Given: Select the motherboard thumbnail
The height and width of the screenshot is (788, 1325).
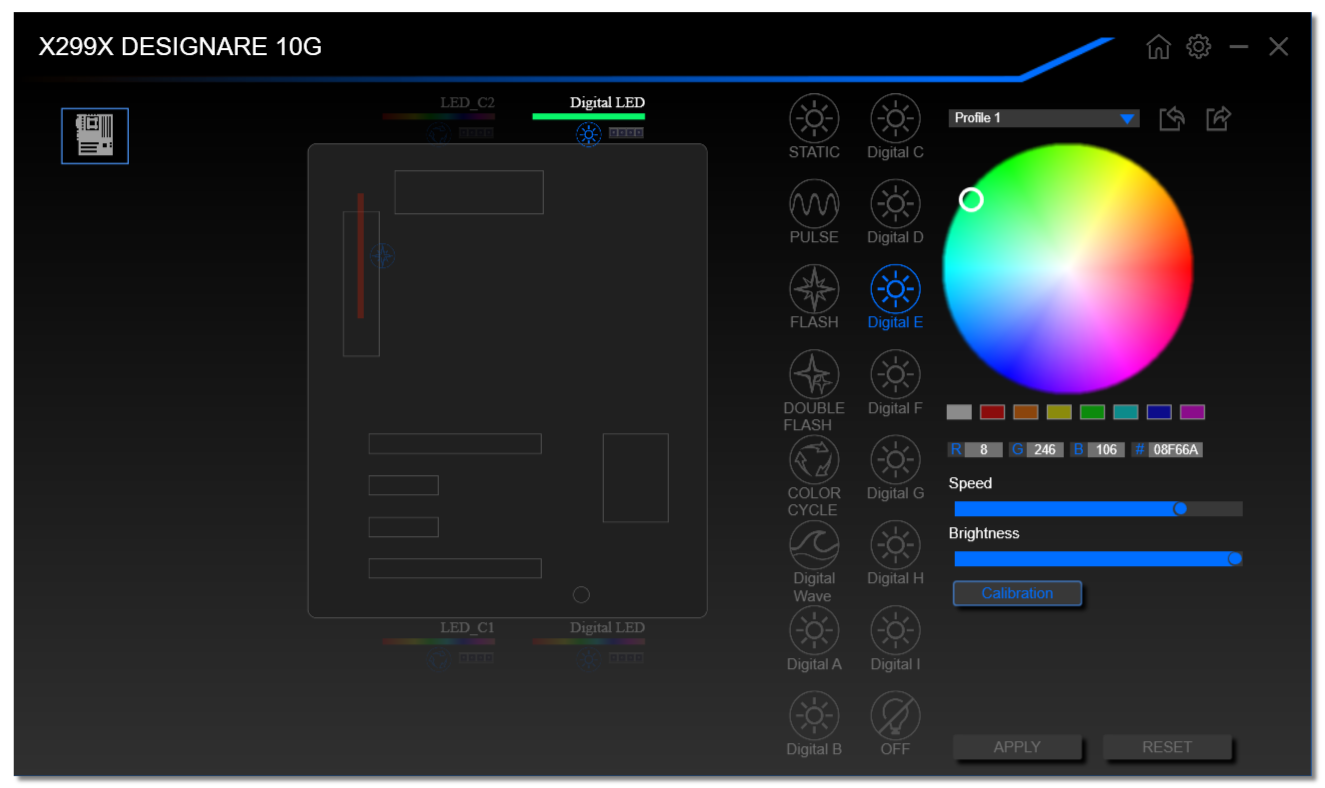Looking at the screenshot, I should (95, 136).
